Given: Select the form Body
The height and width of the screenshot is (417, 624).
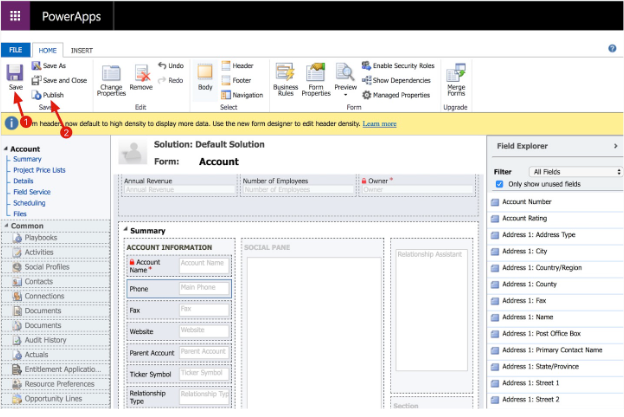Looking at the screenshot, I should click(205, 77).
